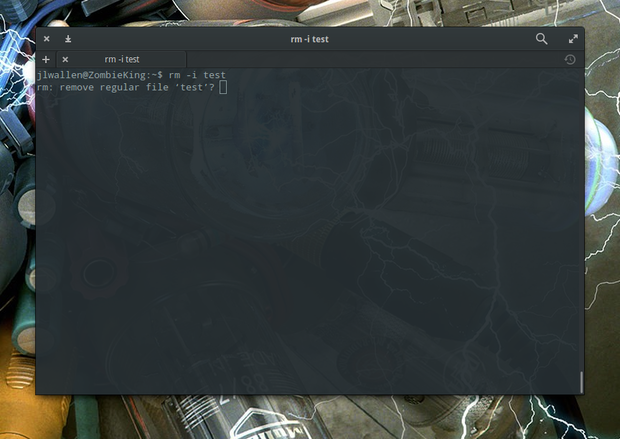Open the terminal search magnifier
Viewport: 620px width, 439px height.
click(x=541, y=39)
